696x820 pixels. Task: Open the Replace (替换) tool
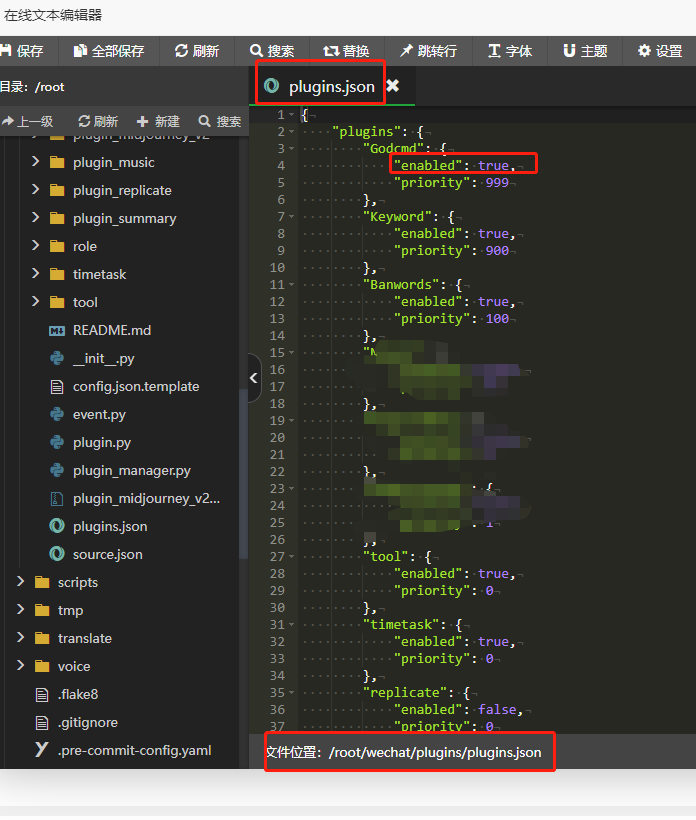(346, 51)
